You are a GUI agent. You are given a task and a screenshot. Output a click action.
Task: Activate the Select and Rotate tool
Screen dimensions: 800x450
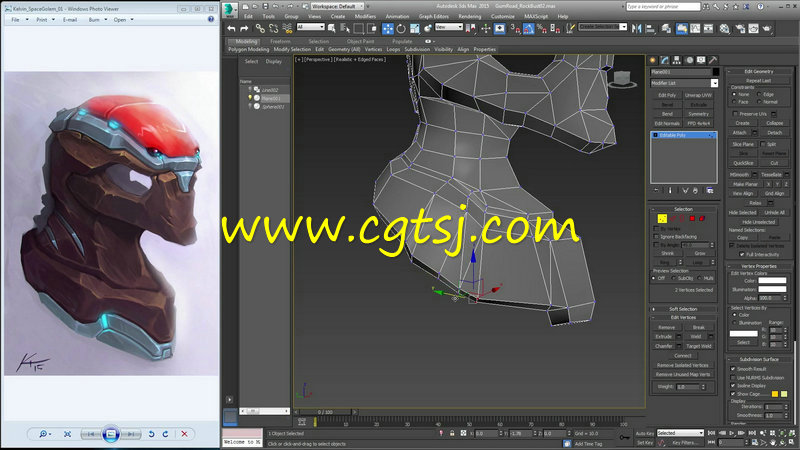pos(401,29)
